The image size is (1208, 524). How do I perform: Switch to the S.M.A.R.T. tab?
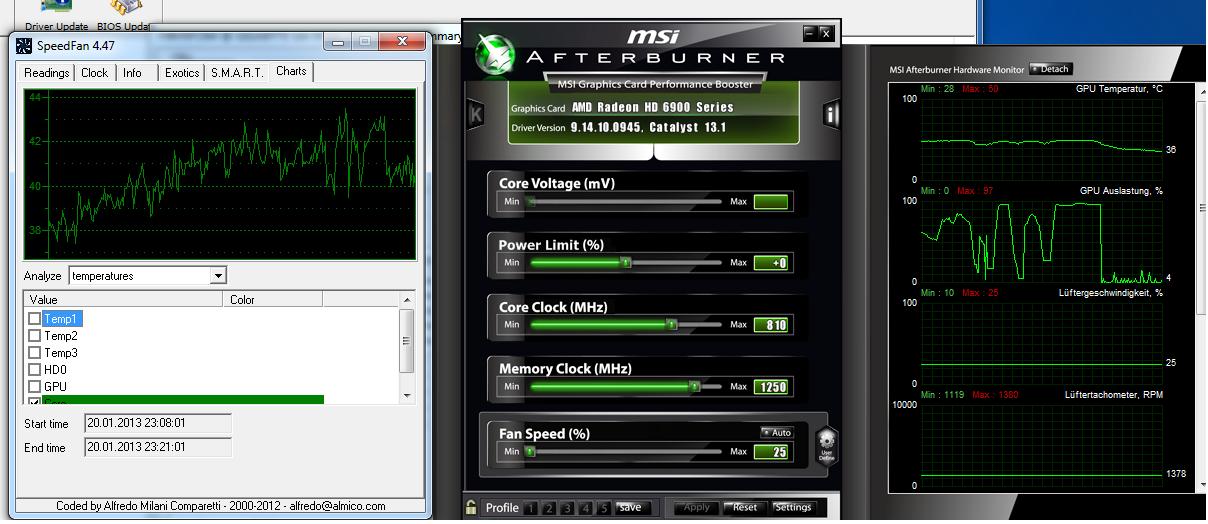pyautogui.click(x=237, y=73)
